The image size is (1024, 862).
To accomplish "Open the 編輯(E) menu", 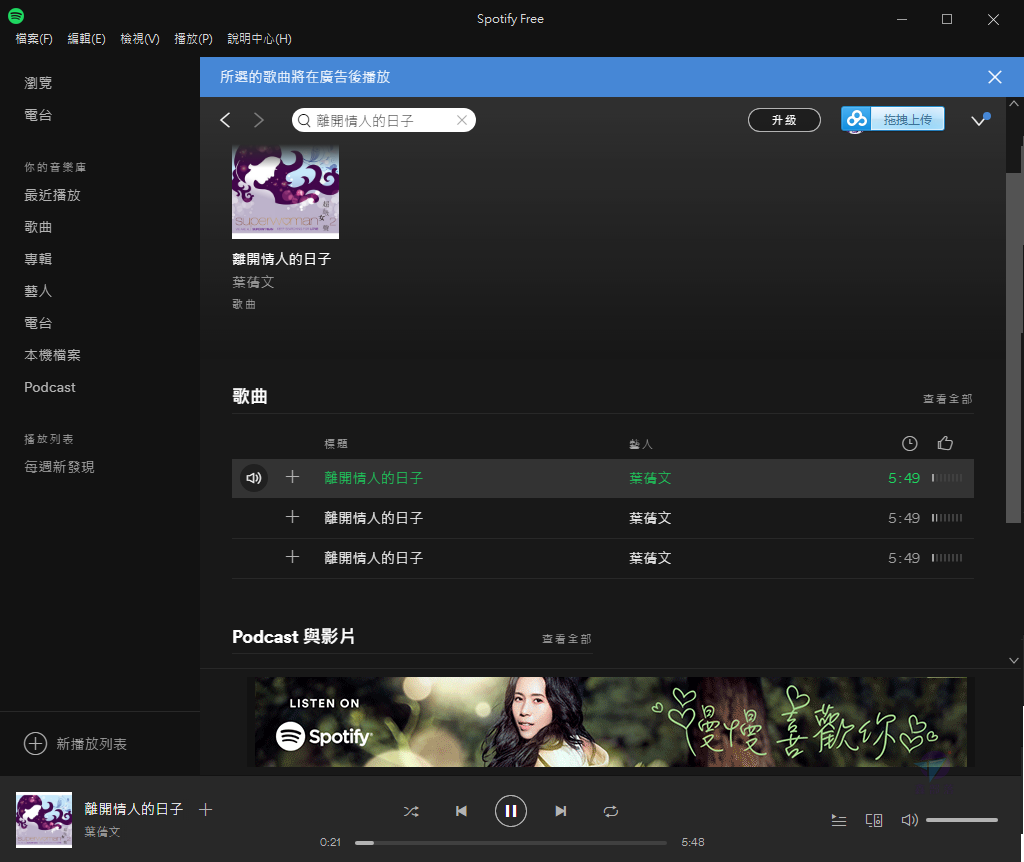I will pyautogui.click(x=86, y=39).
